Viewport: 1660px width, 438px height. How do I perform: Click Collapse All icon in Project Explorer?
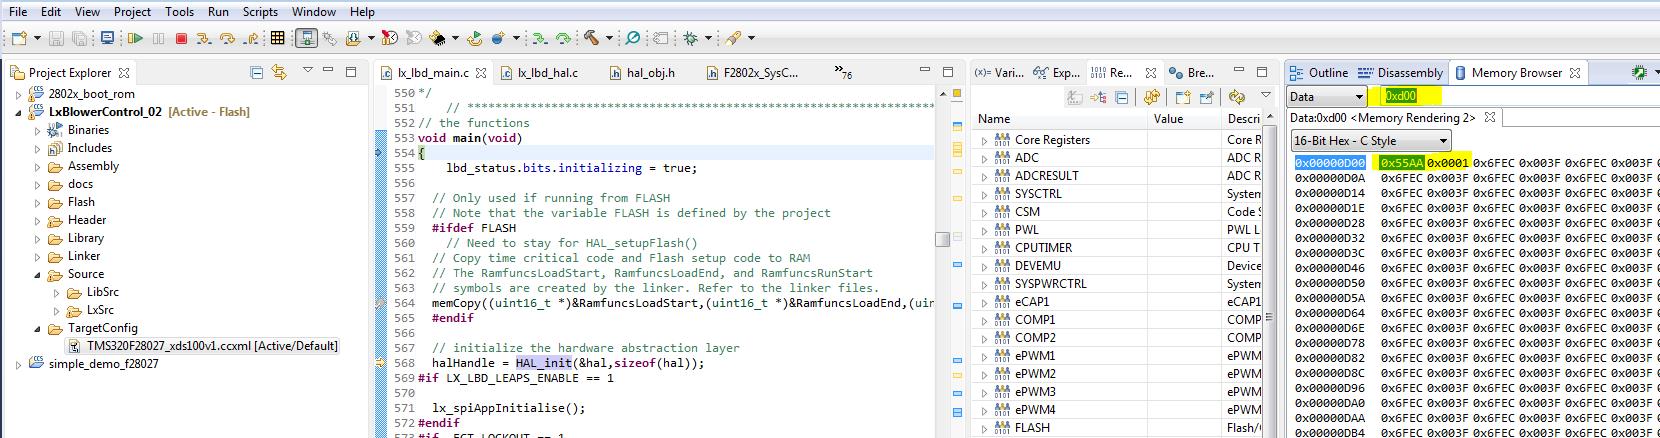point(256,72)
